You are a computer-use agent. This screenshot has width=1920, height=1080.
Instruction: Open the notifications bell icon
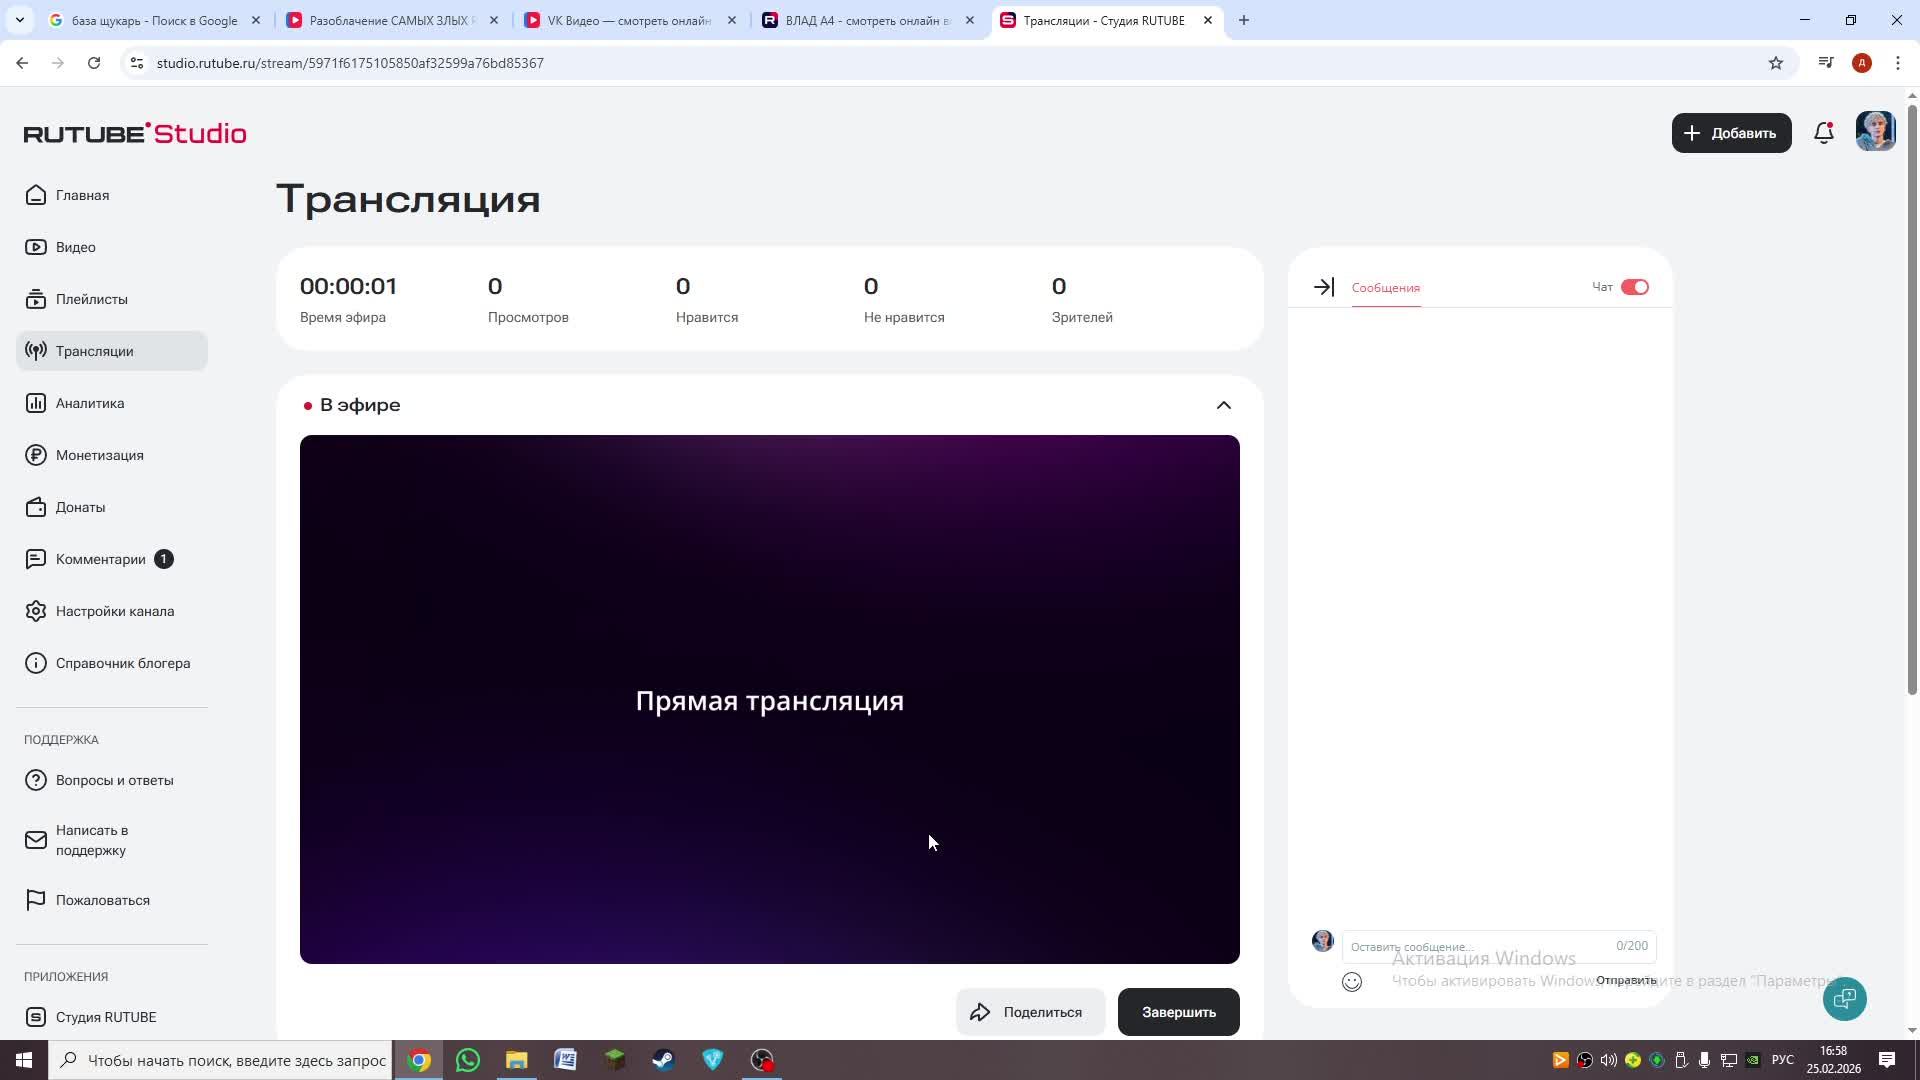click(x=1823, y=133)
